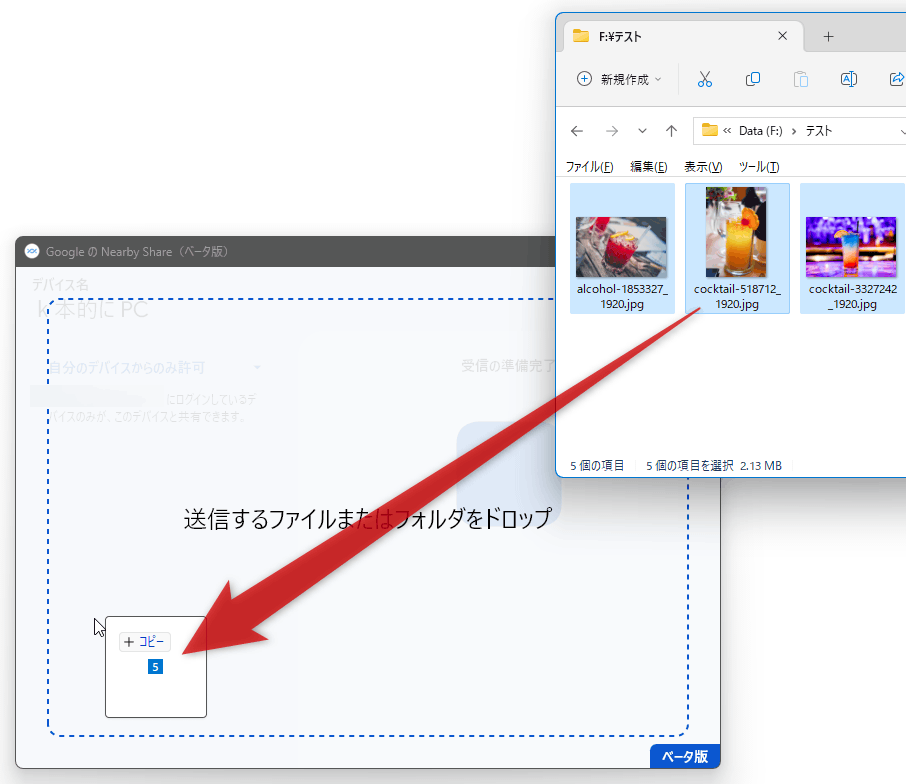Viewport: 906px width, 784px height.
Task: Go up one folder level arrow
Action: point(671,131)
